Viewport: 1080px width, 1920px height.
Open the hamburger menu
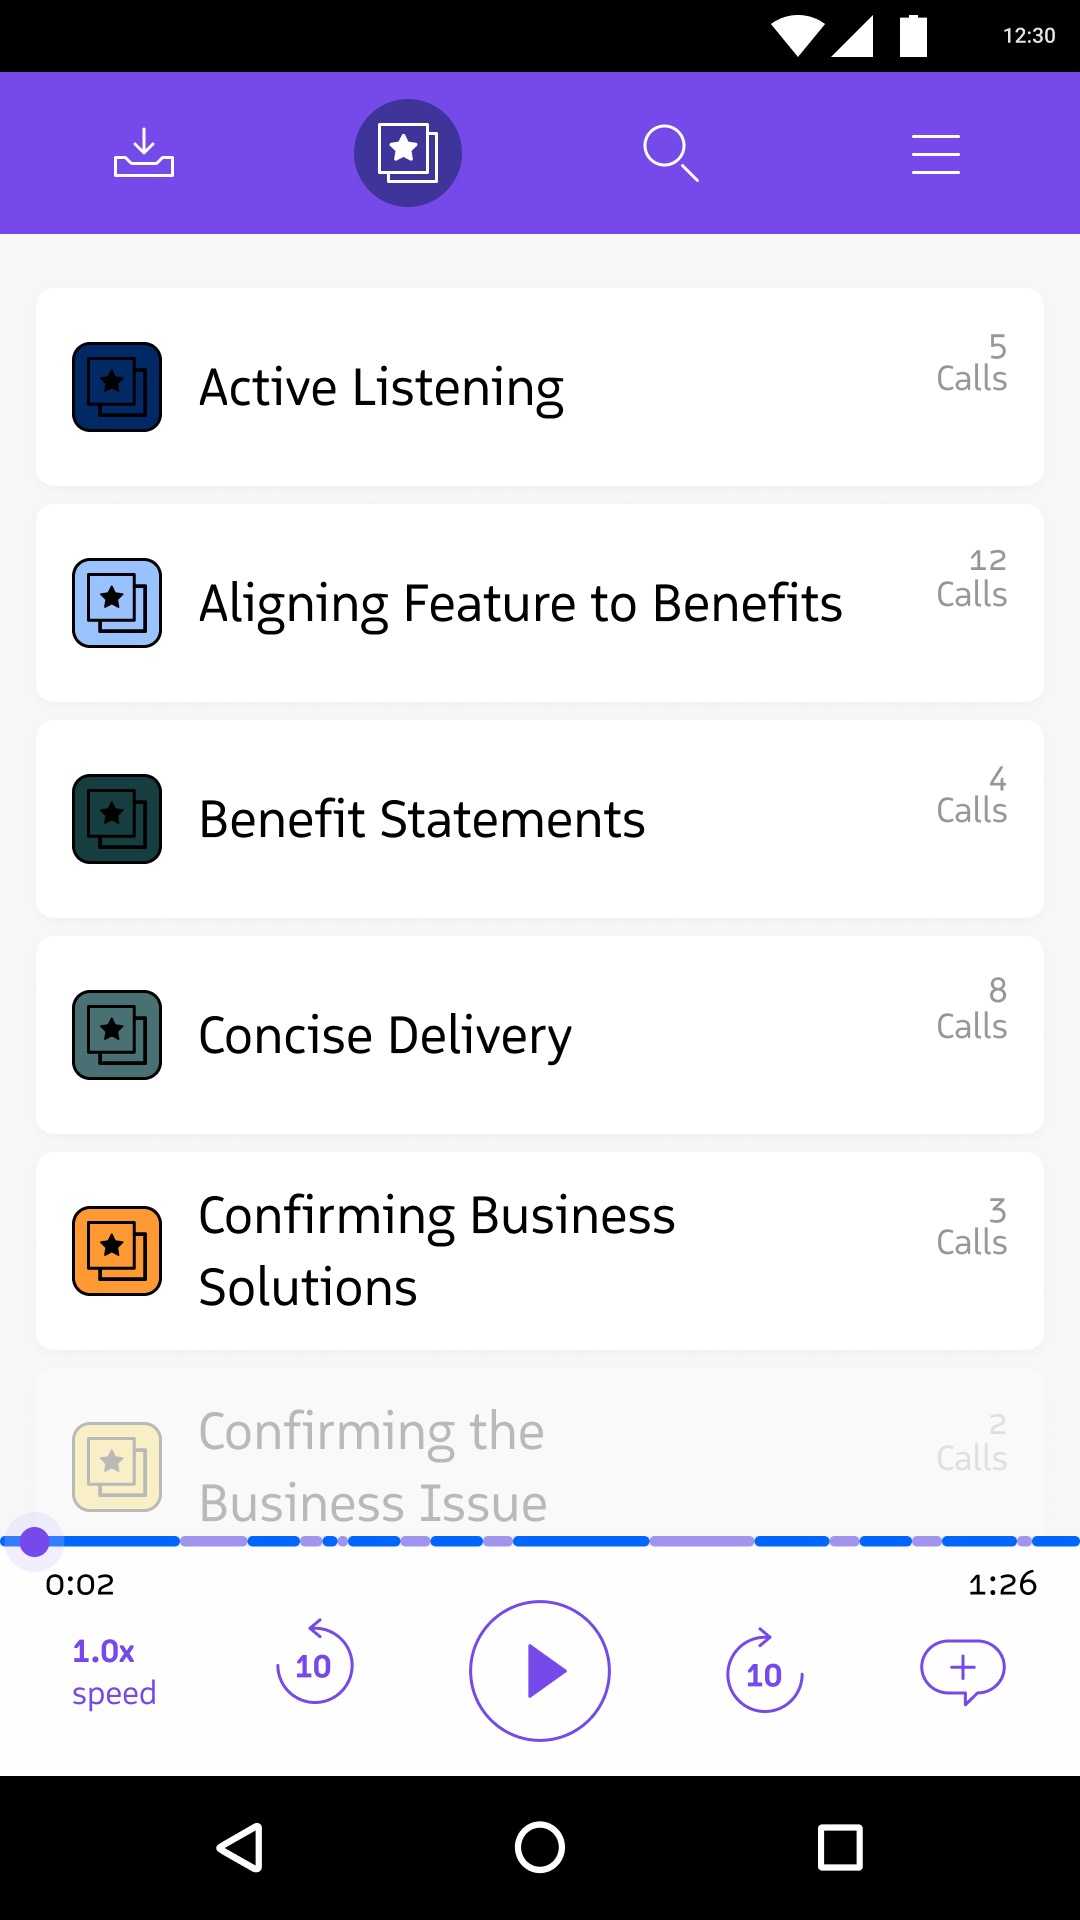[935, 155]
